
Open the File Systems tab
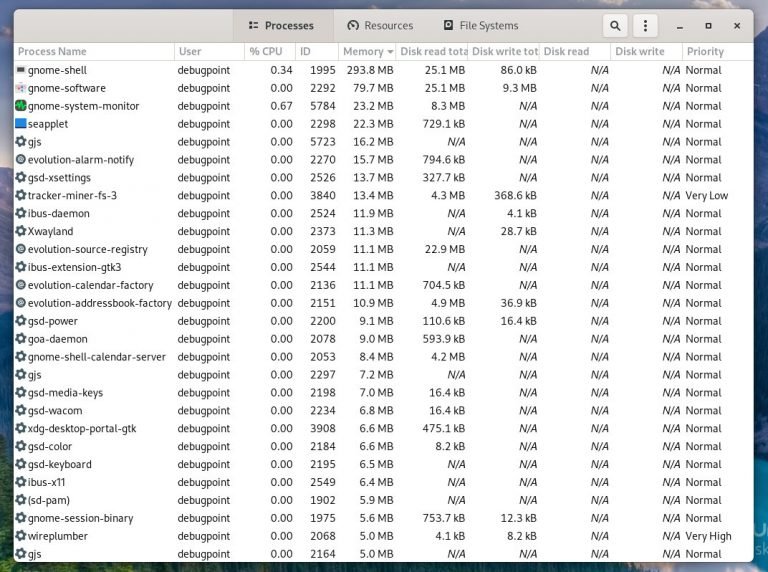(x=480, y=26)
